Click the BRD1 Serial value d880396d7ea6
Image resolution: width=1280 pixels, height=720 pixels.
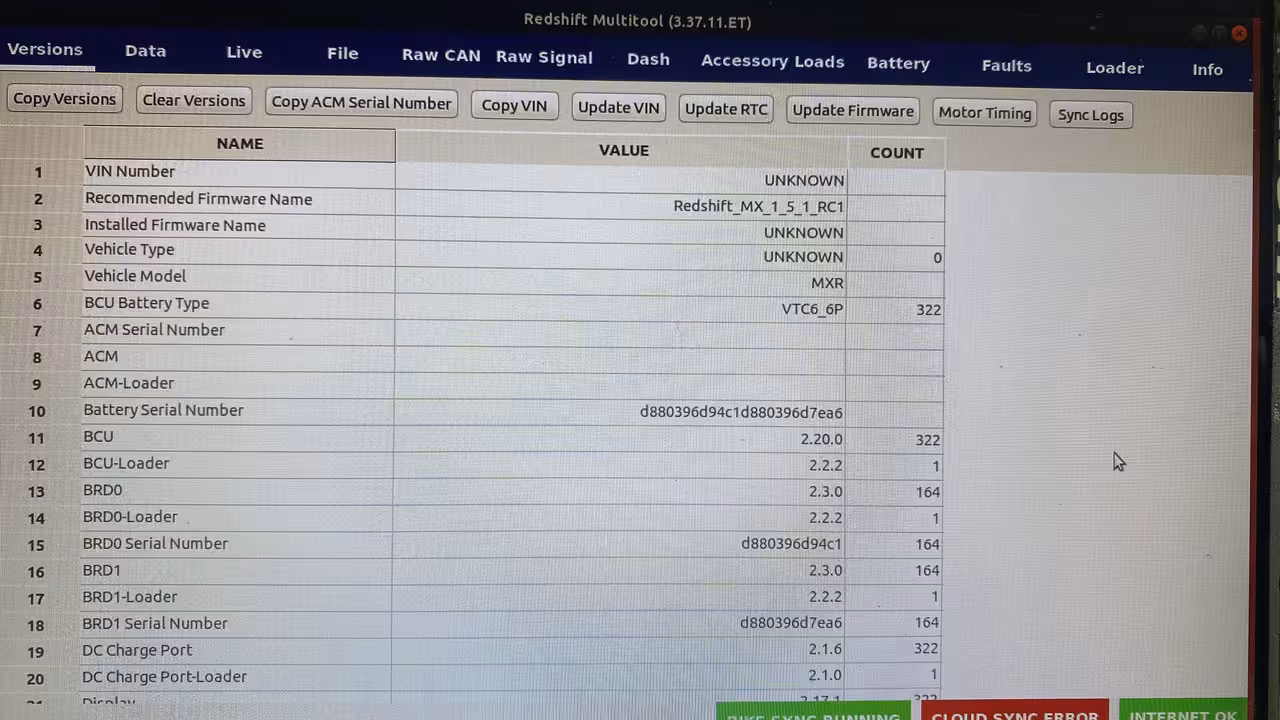pos(791,623)
